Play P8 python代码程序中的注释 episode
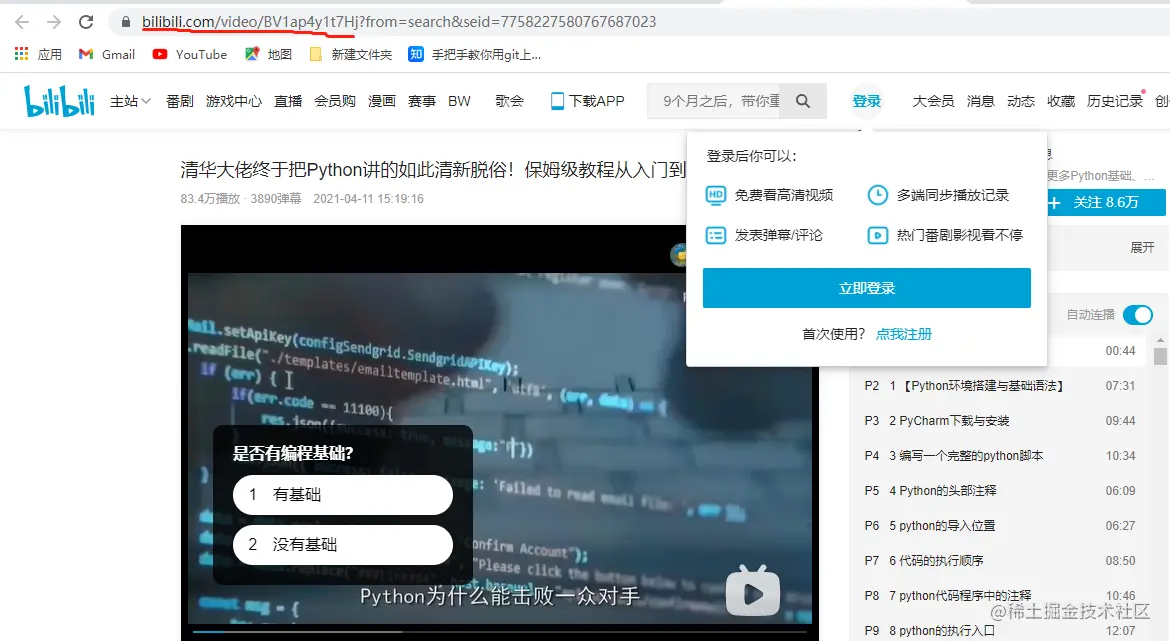1170x641 pixels. click(x=1000, y=595)
